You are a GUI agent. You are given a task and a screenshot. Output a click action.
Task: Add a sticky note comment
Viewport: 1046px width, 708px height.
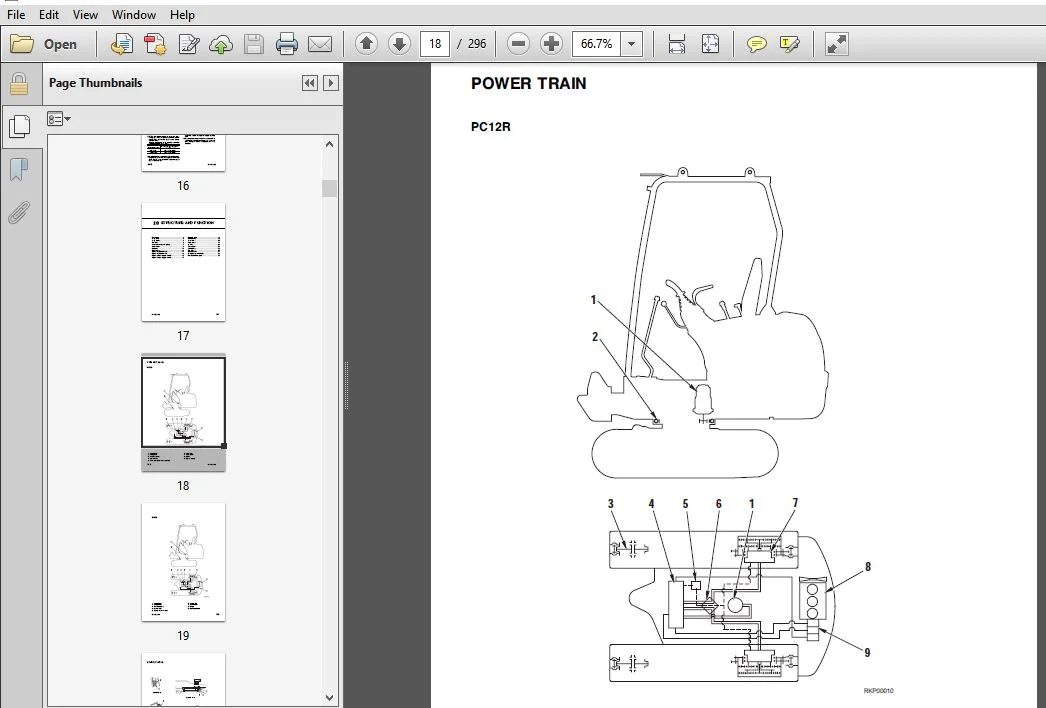756,44
